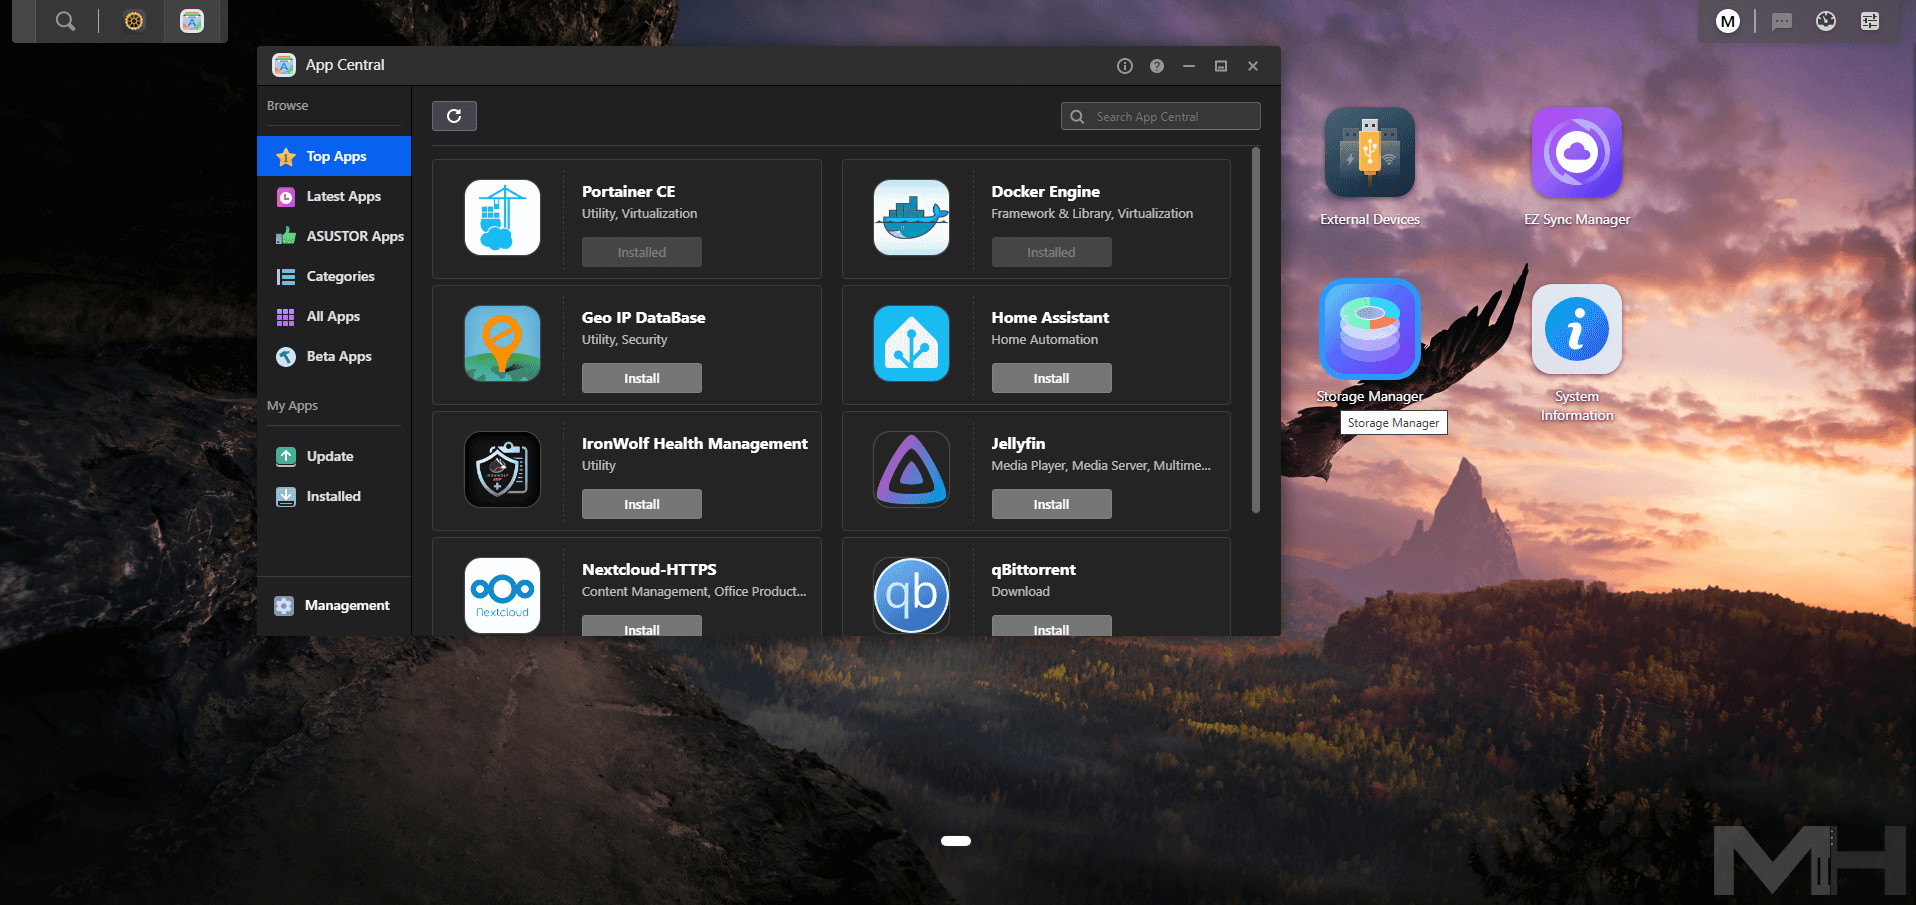Click the qBittorrent app icon

point(912,596)
